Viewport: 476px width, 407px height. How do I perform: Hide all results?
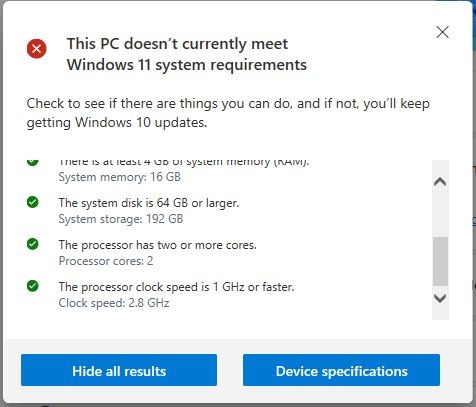coord(119,370)
